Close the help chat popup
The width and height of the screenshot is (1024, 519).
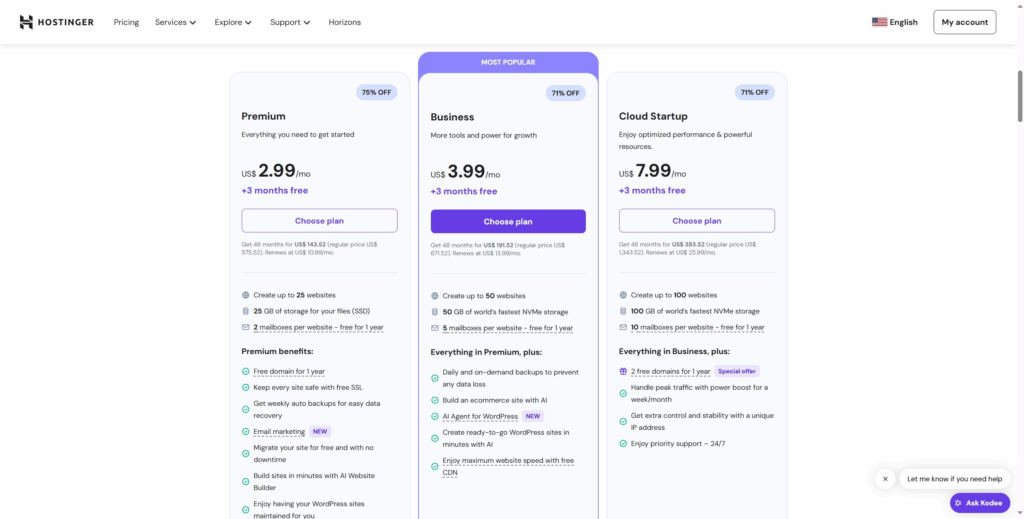(884, 479)
